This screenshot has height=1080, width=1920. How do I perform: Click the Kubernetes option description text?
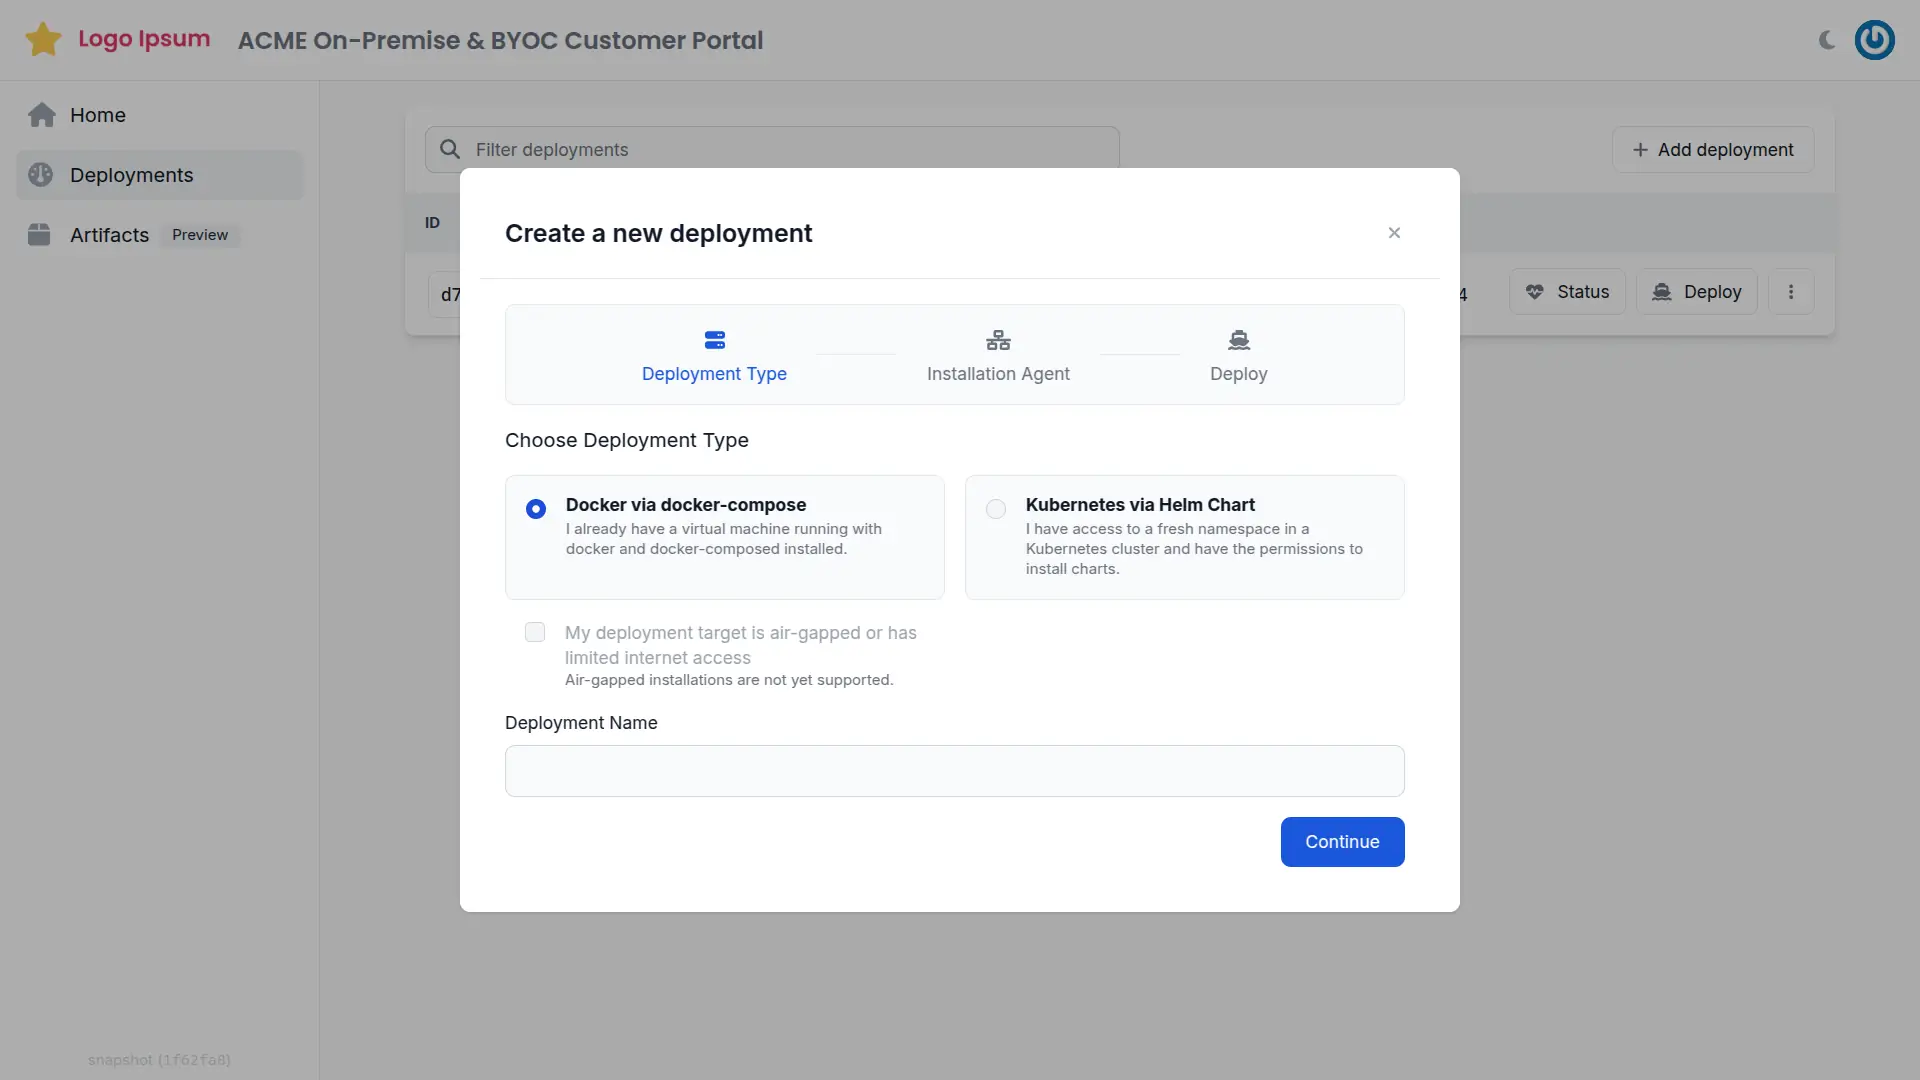(1194, 549)
